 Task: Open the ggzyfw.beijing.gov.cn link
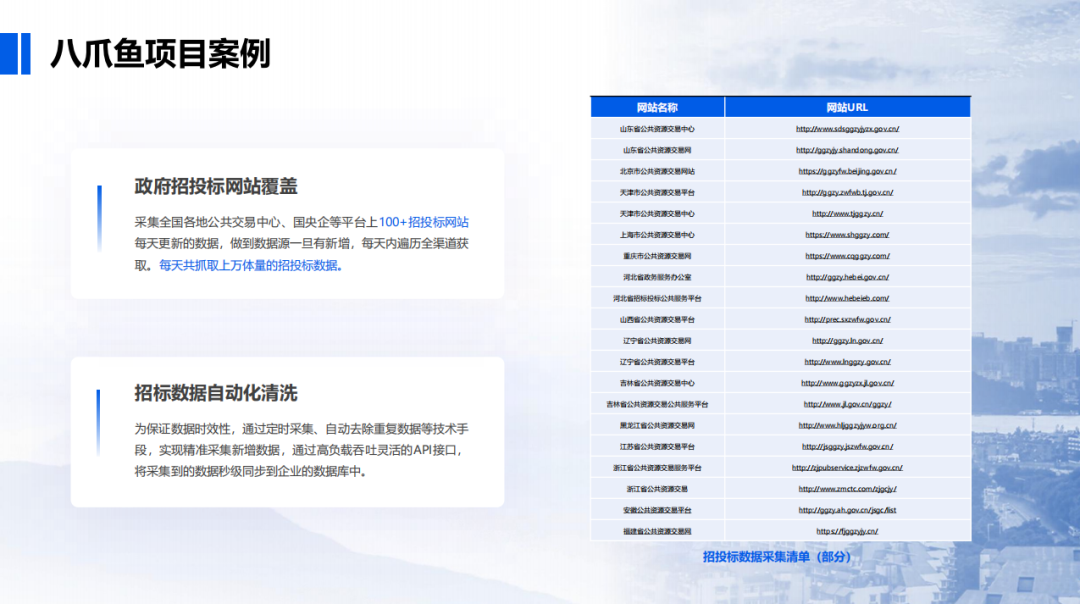click(x=847, y=171)
